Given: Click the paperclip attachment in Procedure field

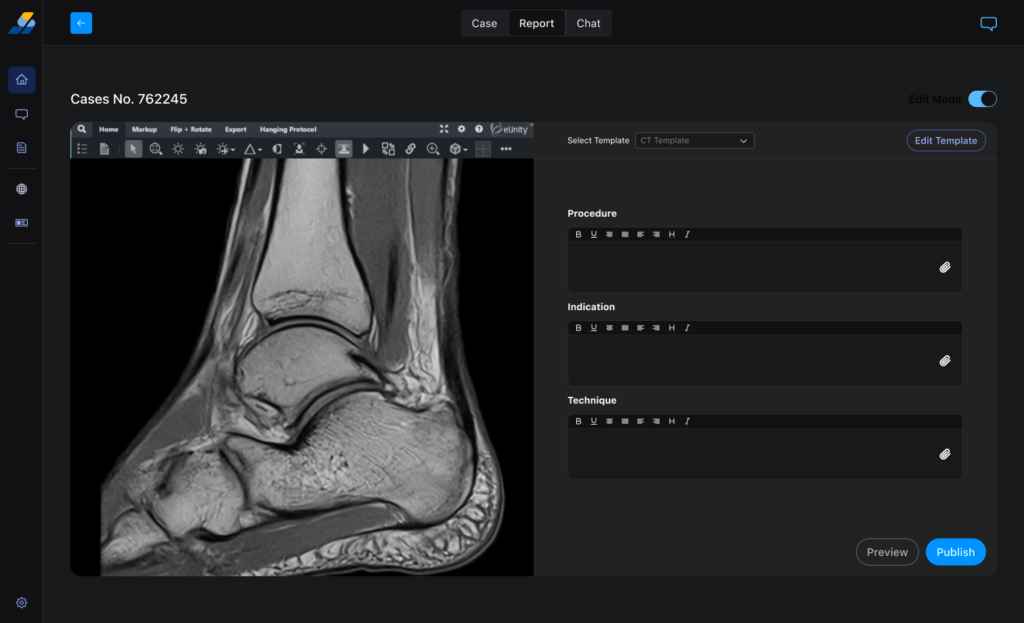Looking at the screenshot, I should (944, 267).
